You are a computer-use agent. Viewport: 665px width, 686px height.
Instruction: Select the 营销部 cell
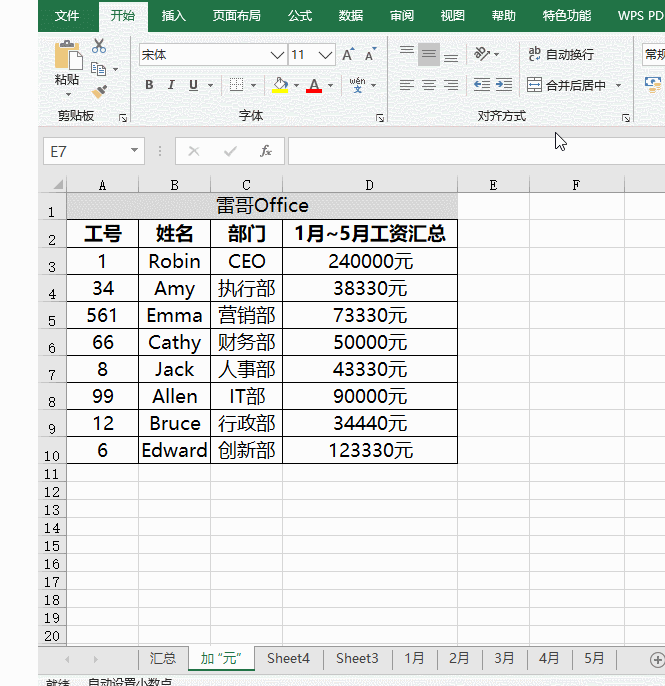(x=247, y=315)
